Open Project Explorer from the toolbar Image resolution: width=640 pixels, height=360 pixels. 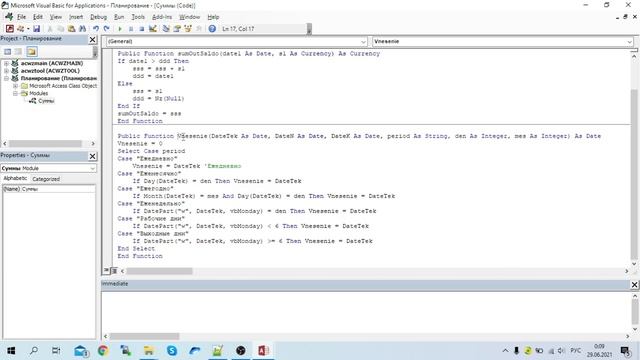pos(166,29)
